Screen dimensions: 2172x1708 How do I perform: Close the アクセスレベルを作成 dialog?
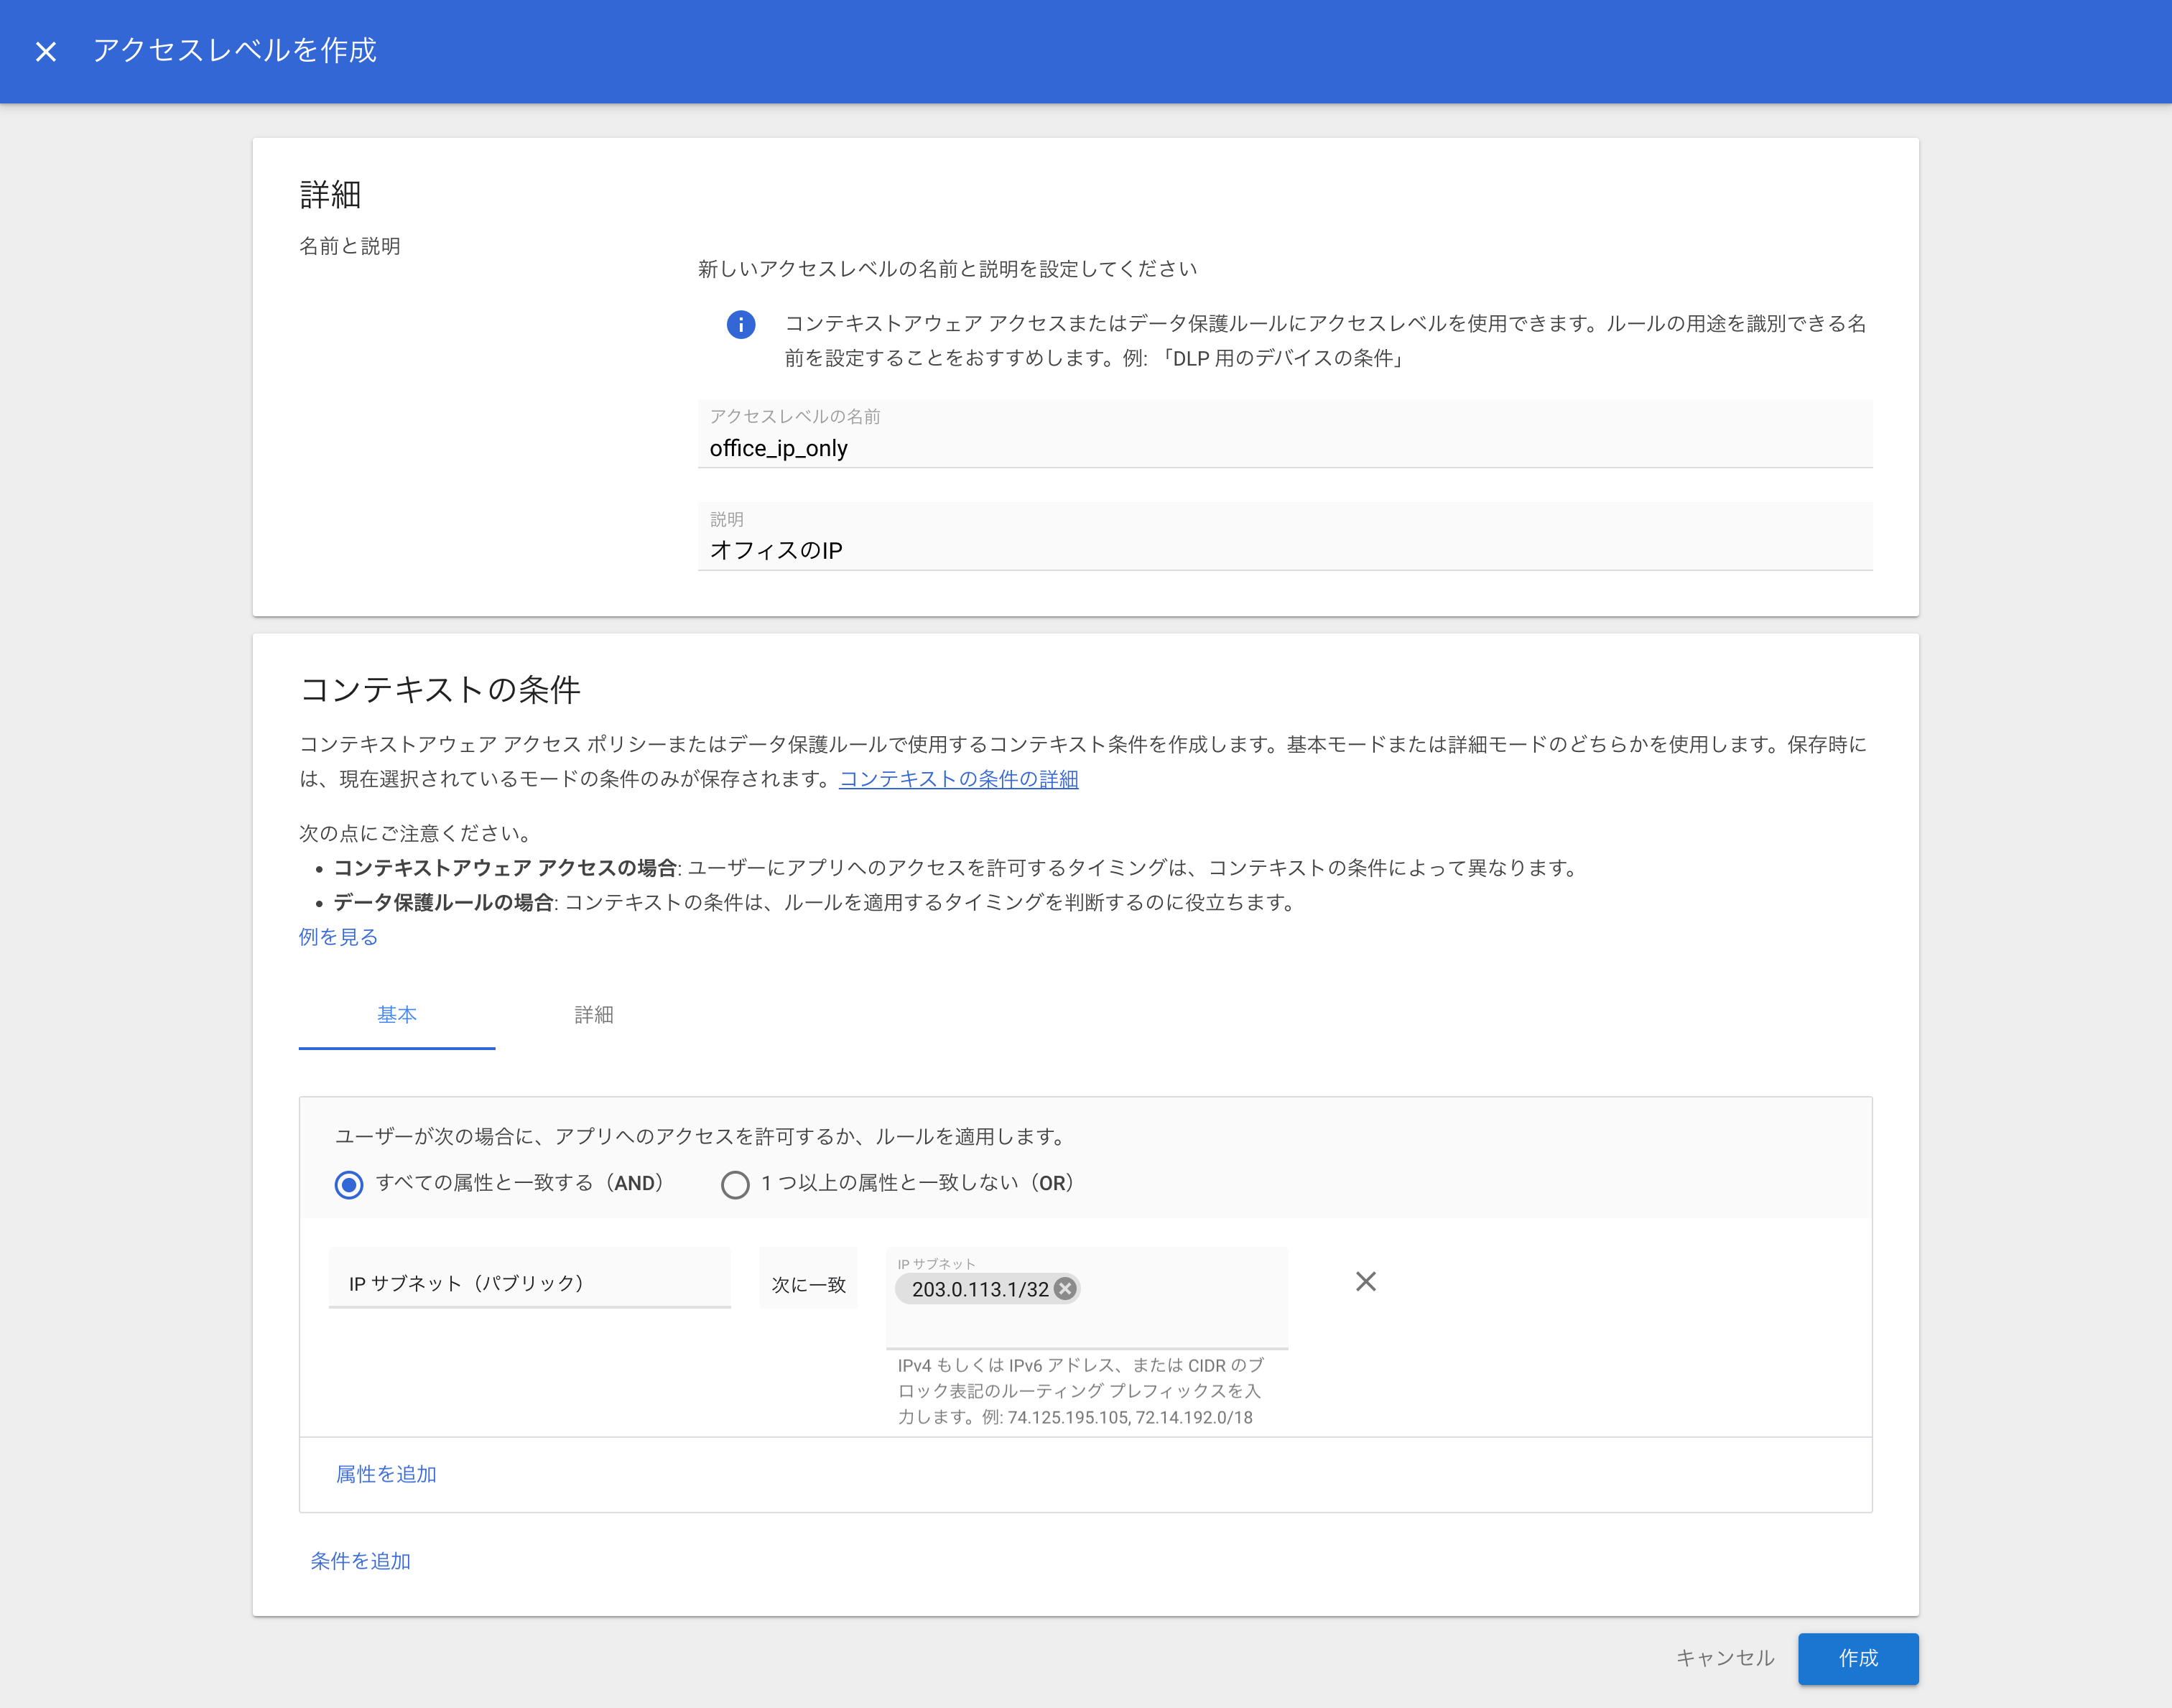pyautogui.click(x=46, y=51)
